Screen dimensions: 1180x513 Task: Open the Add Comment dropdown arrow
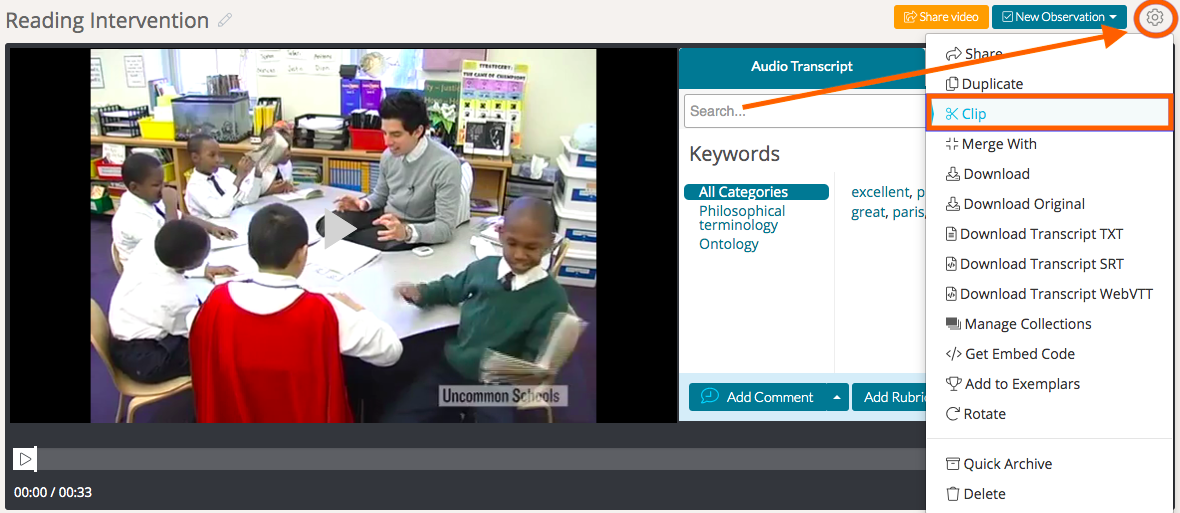click(837, 397)
